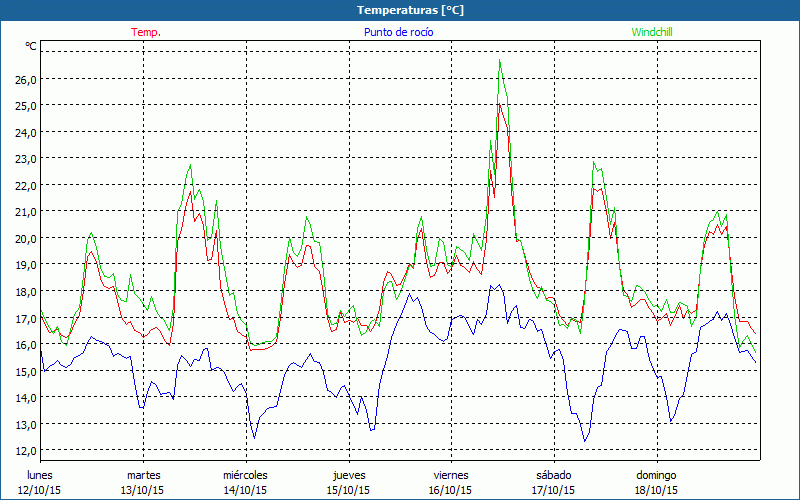Click the 16/10/15 date label
The width and height of the screenshot is (800, 500).
[451, 490]
